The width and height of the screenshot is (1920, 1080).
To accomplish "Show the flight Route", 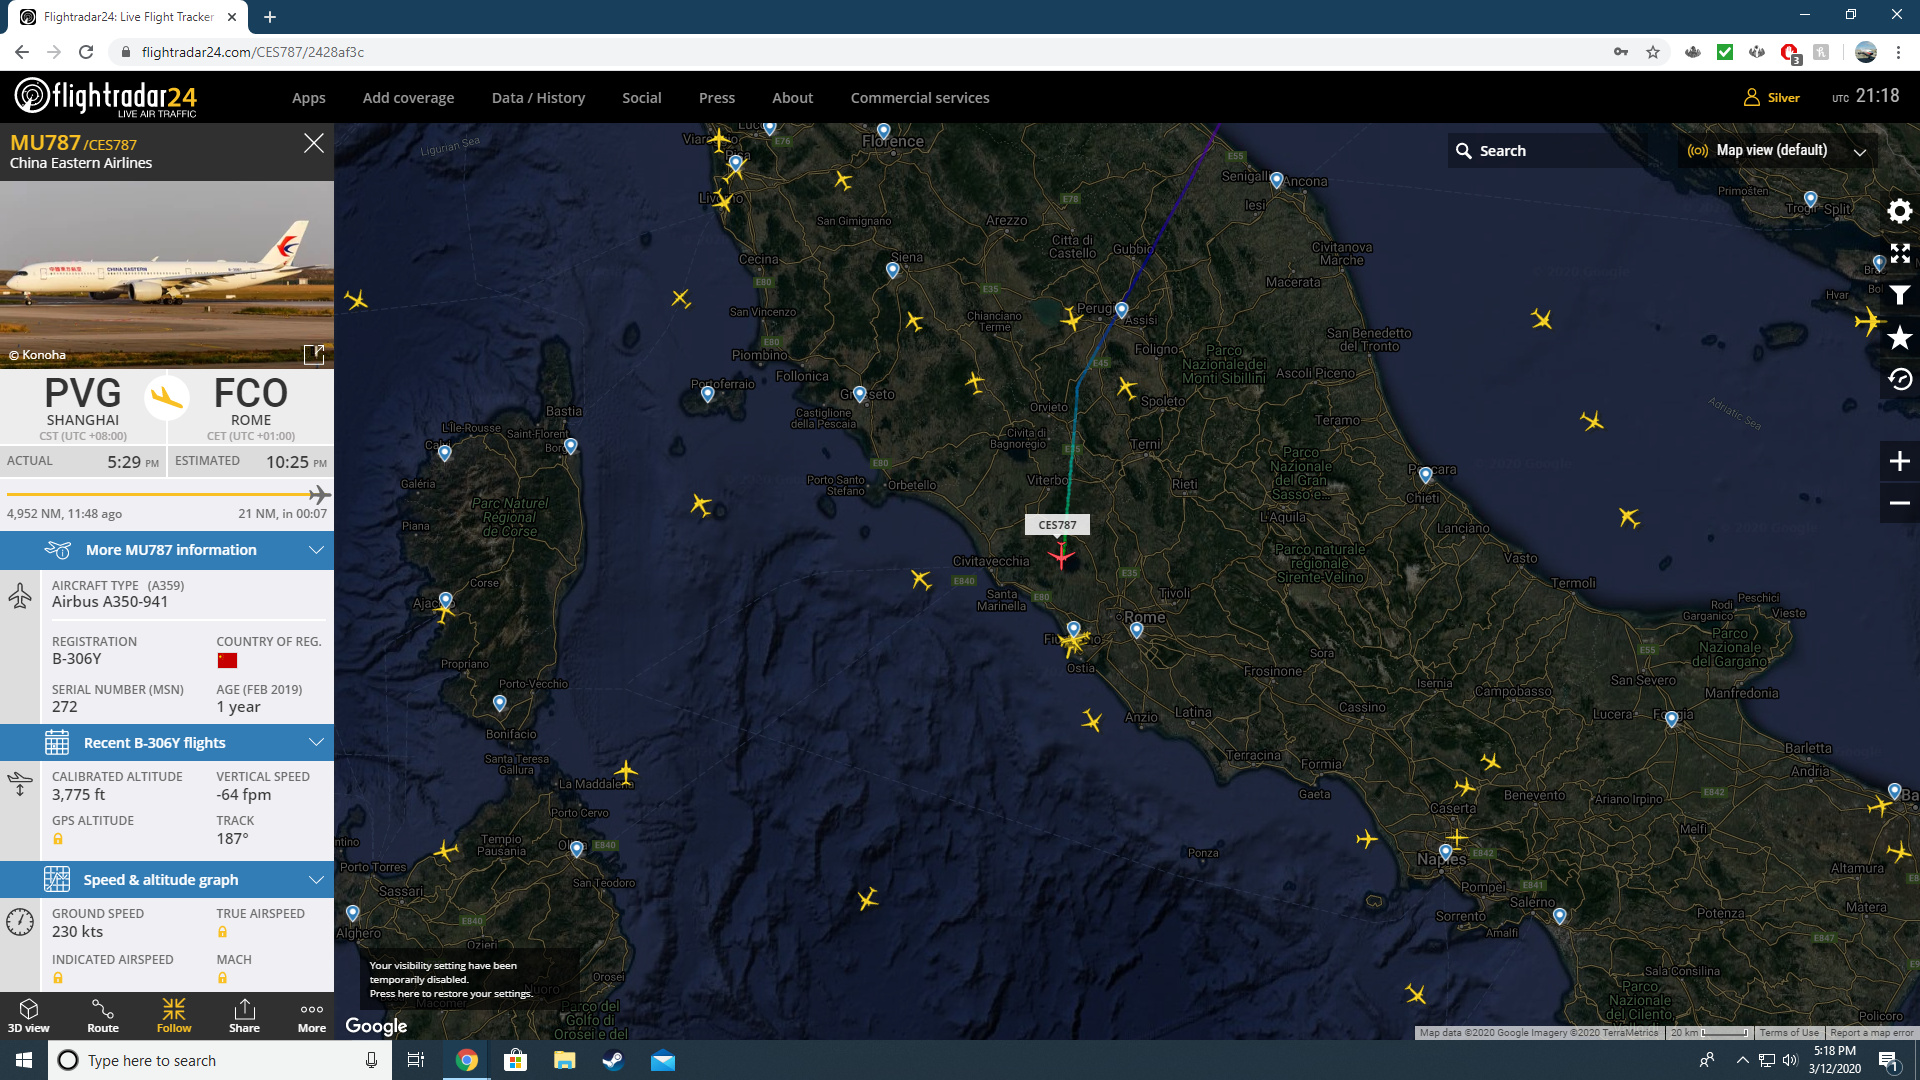I will point(102,1015).
